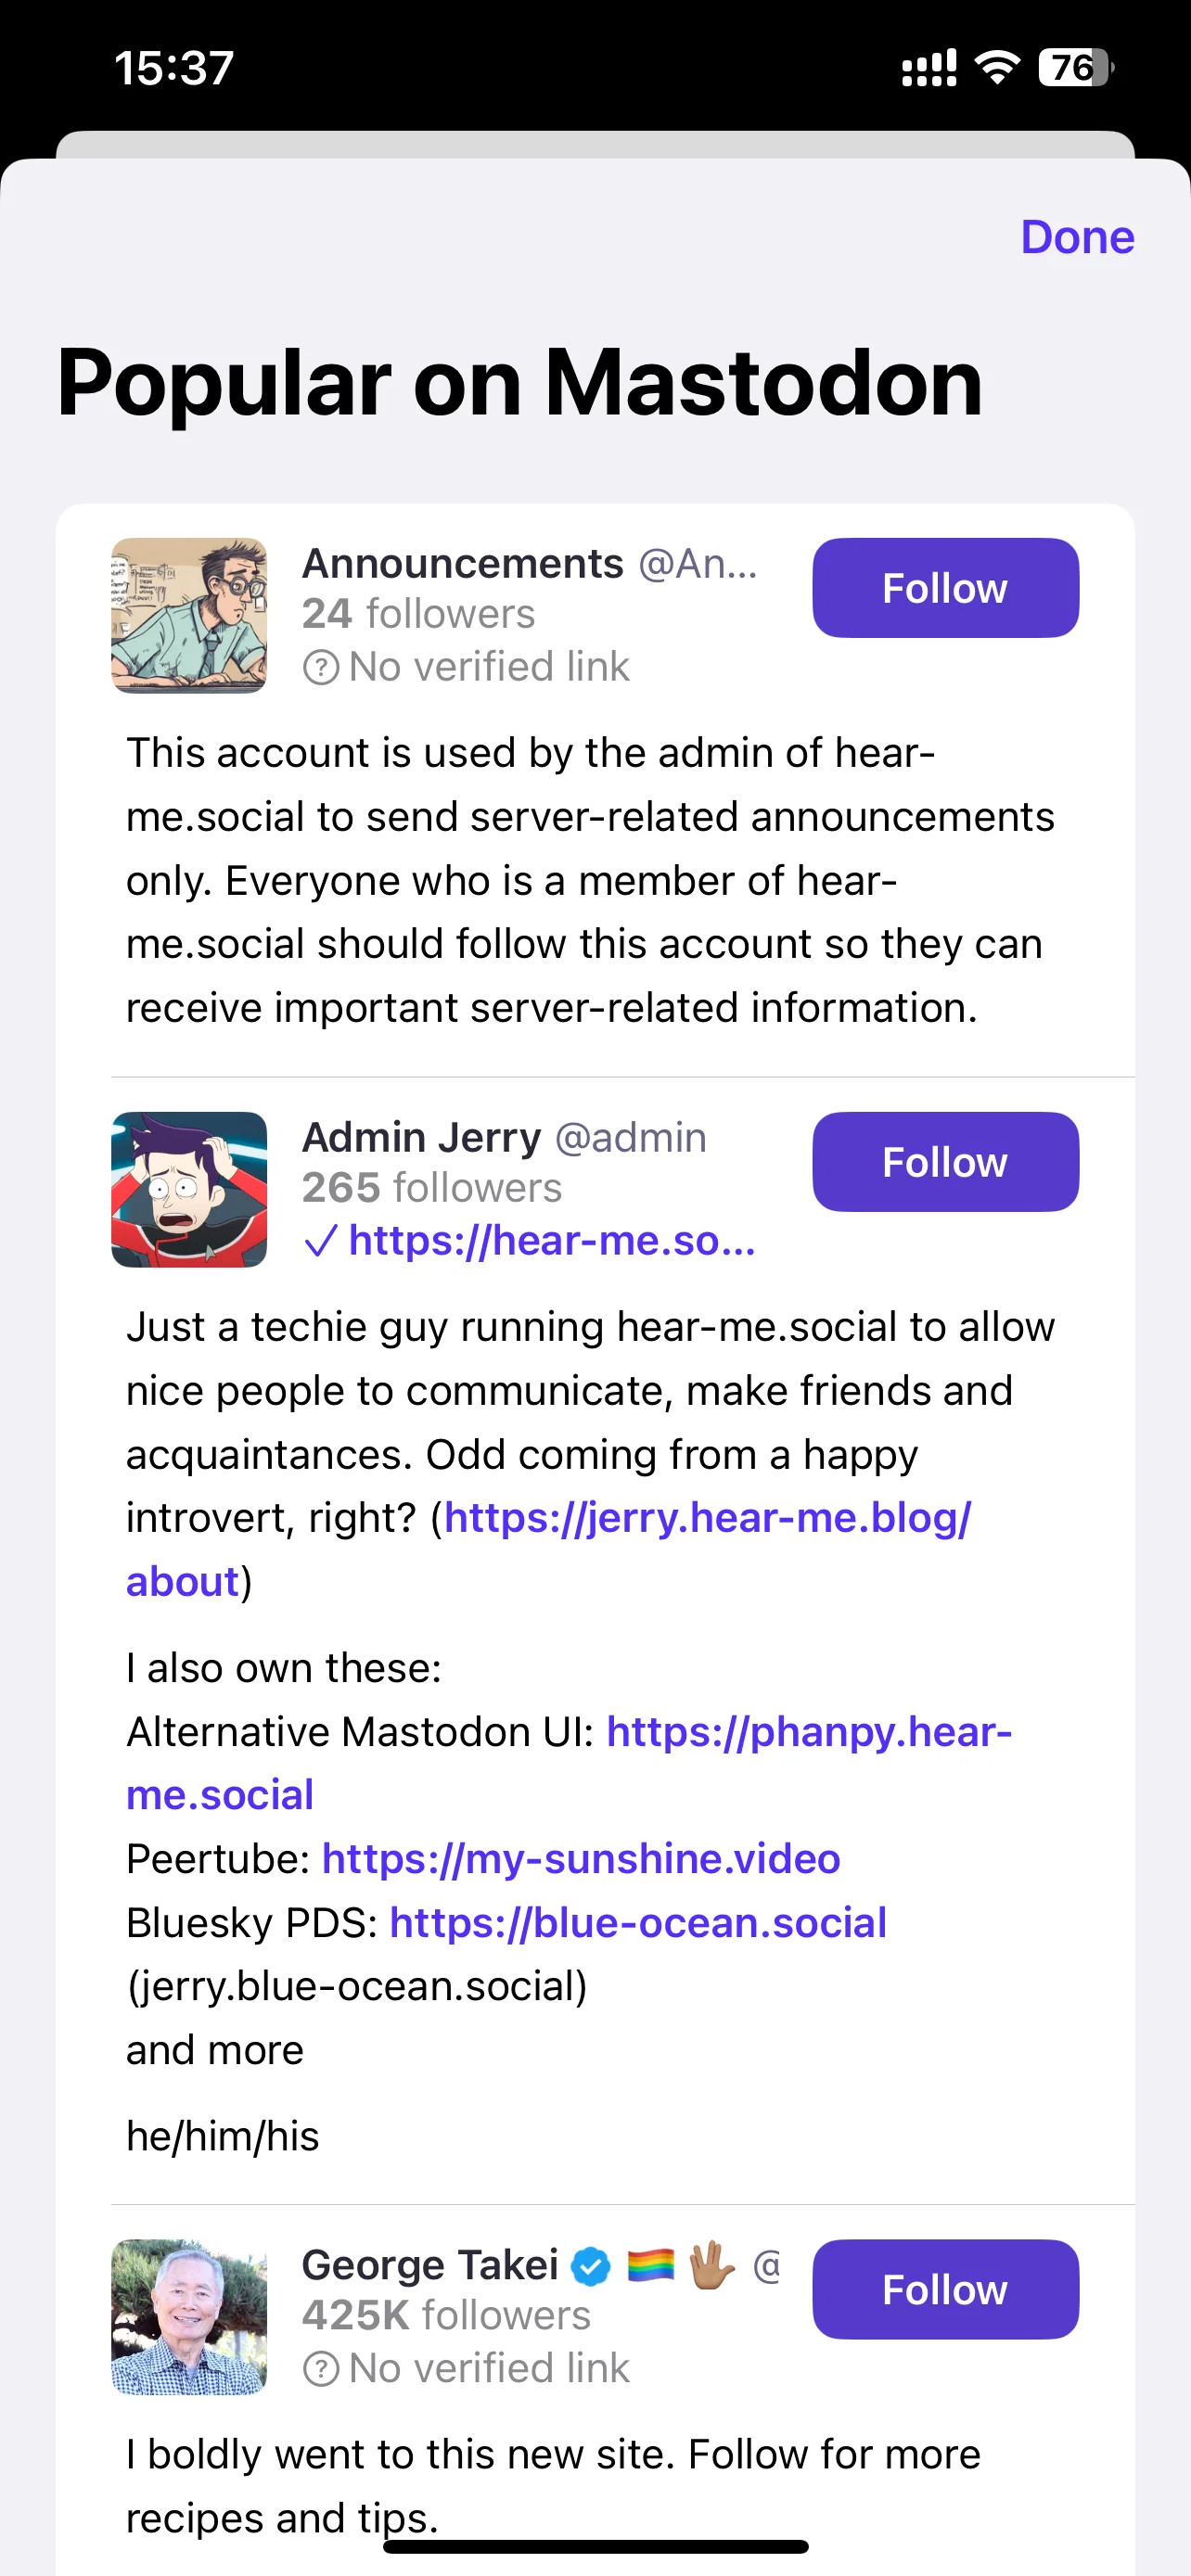Open the jerry.hear-me.blog/about link
Screen dimensions: 1191x2576
click(548, 1549)
